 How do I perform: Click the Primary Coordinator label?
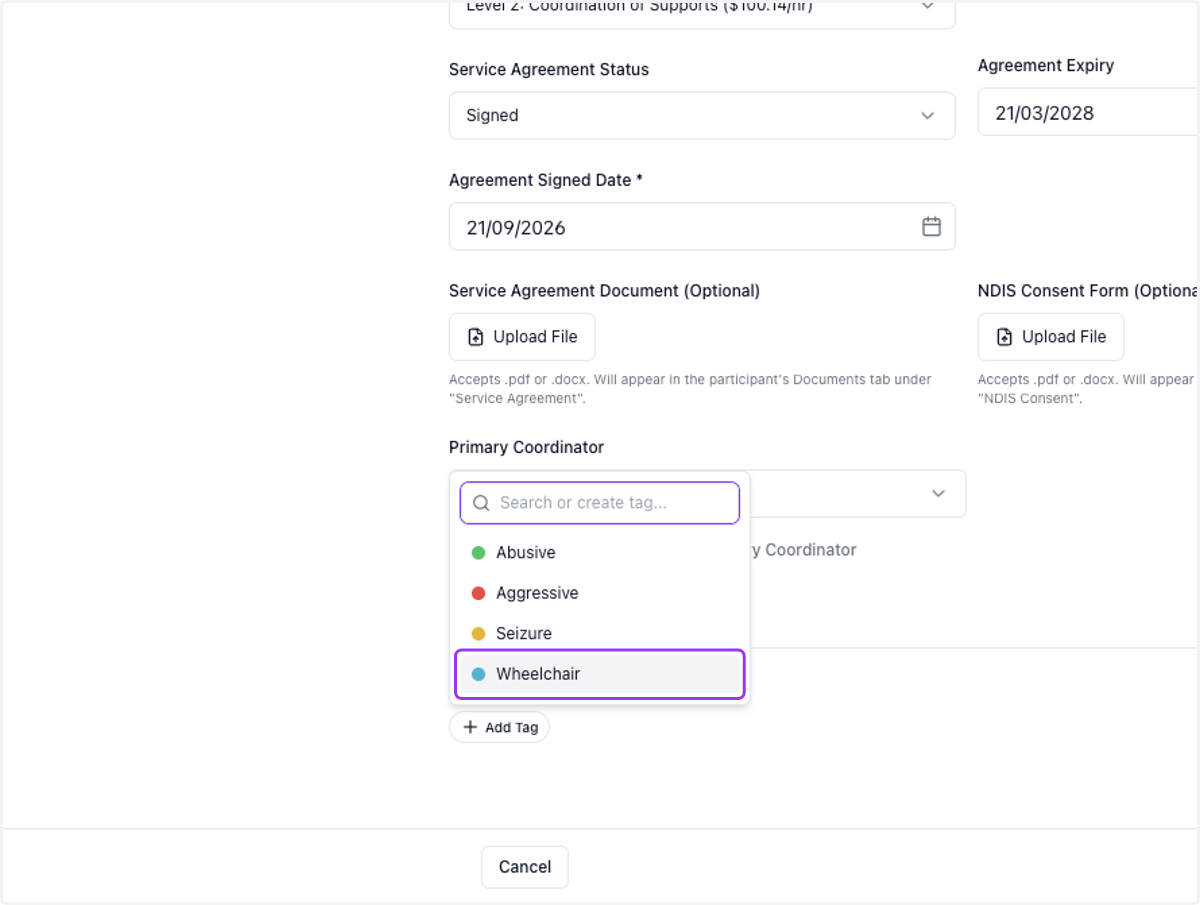pyautogui.click(x=527, y=447)
